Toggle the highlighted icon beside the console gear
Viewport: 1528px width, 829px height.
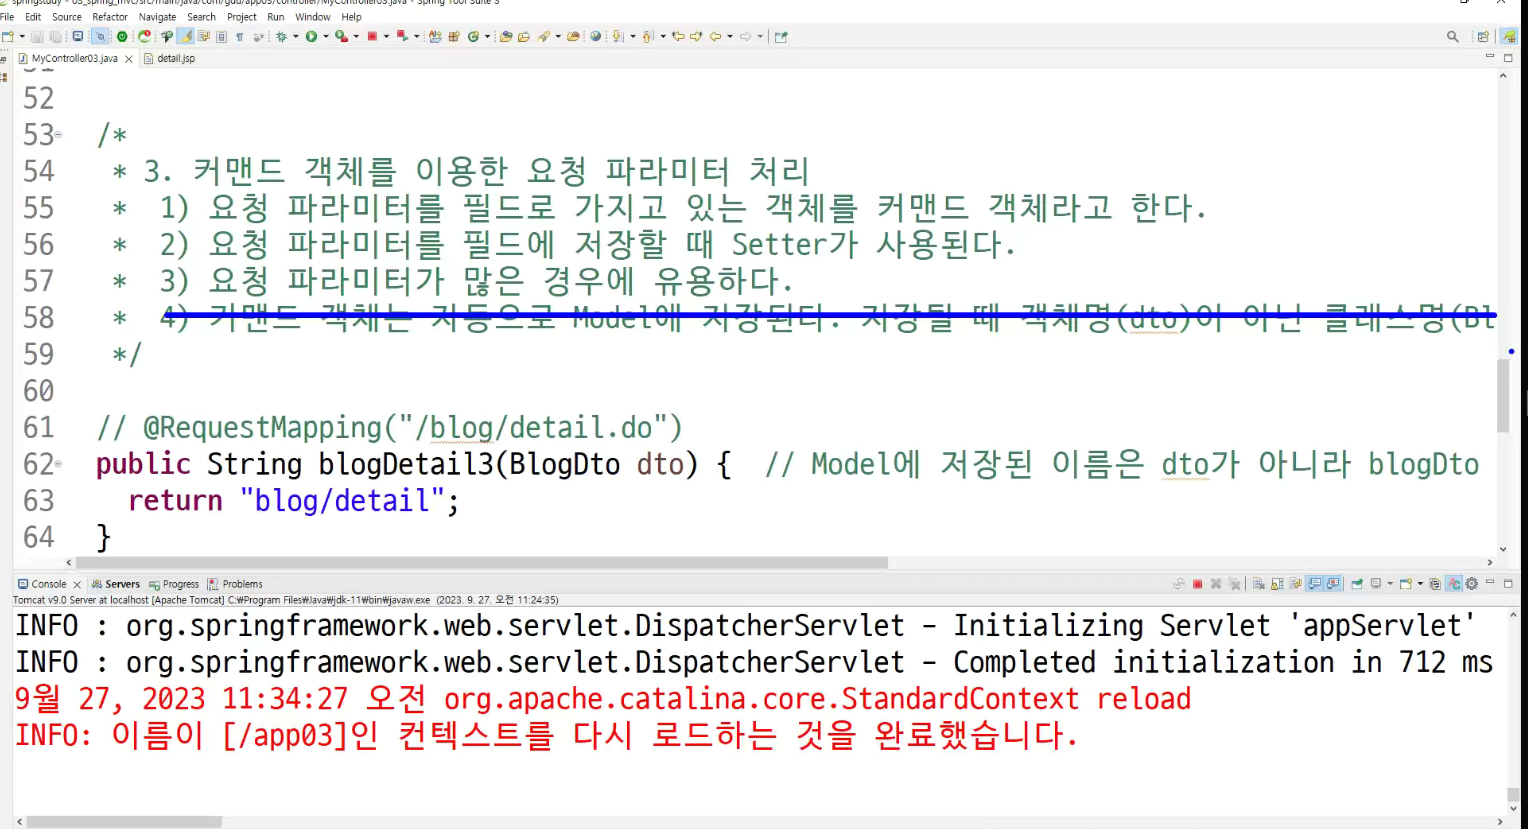coord(1455,584)
